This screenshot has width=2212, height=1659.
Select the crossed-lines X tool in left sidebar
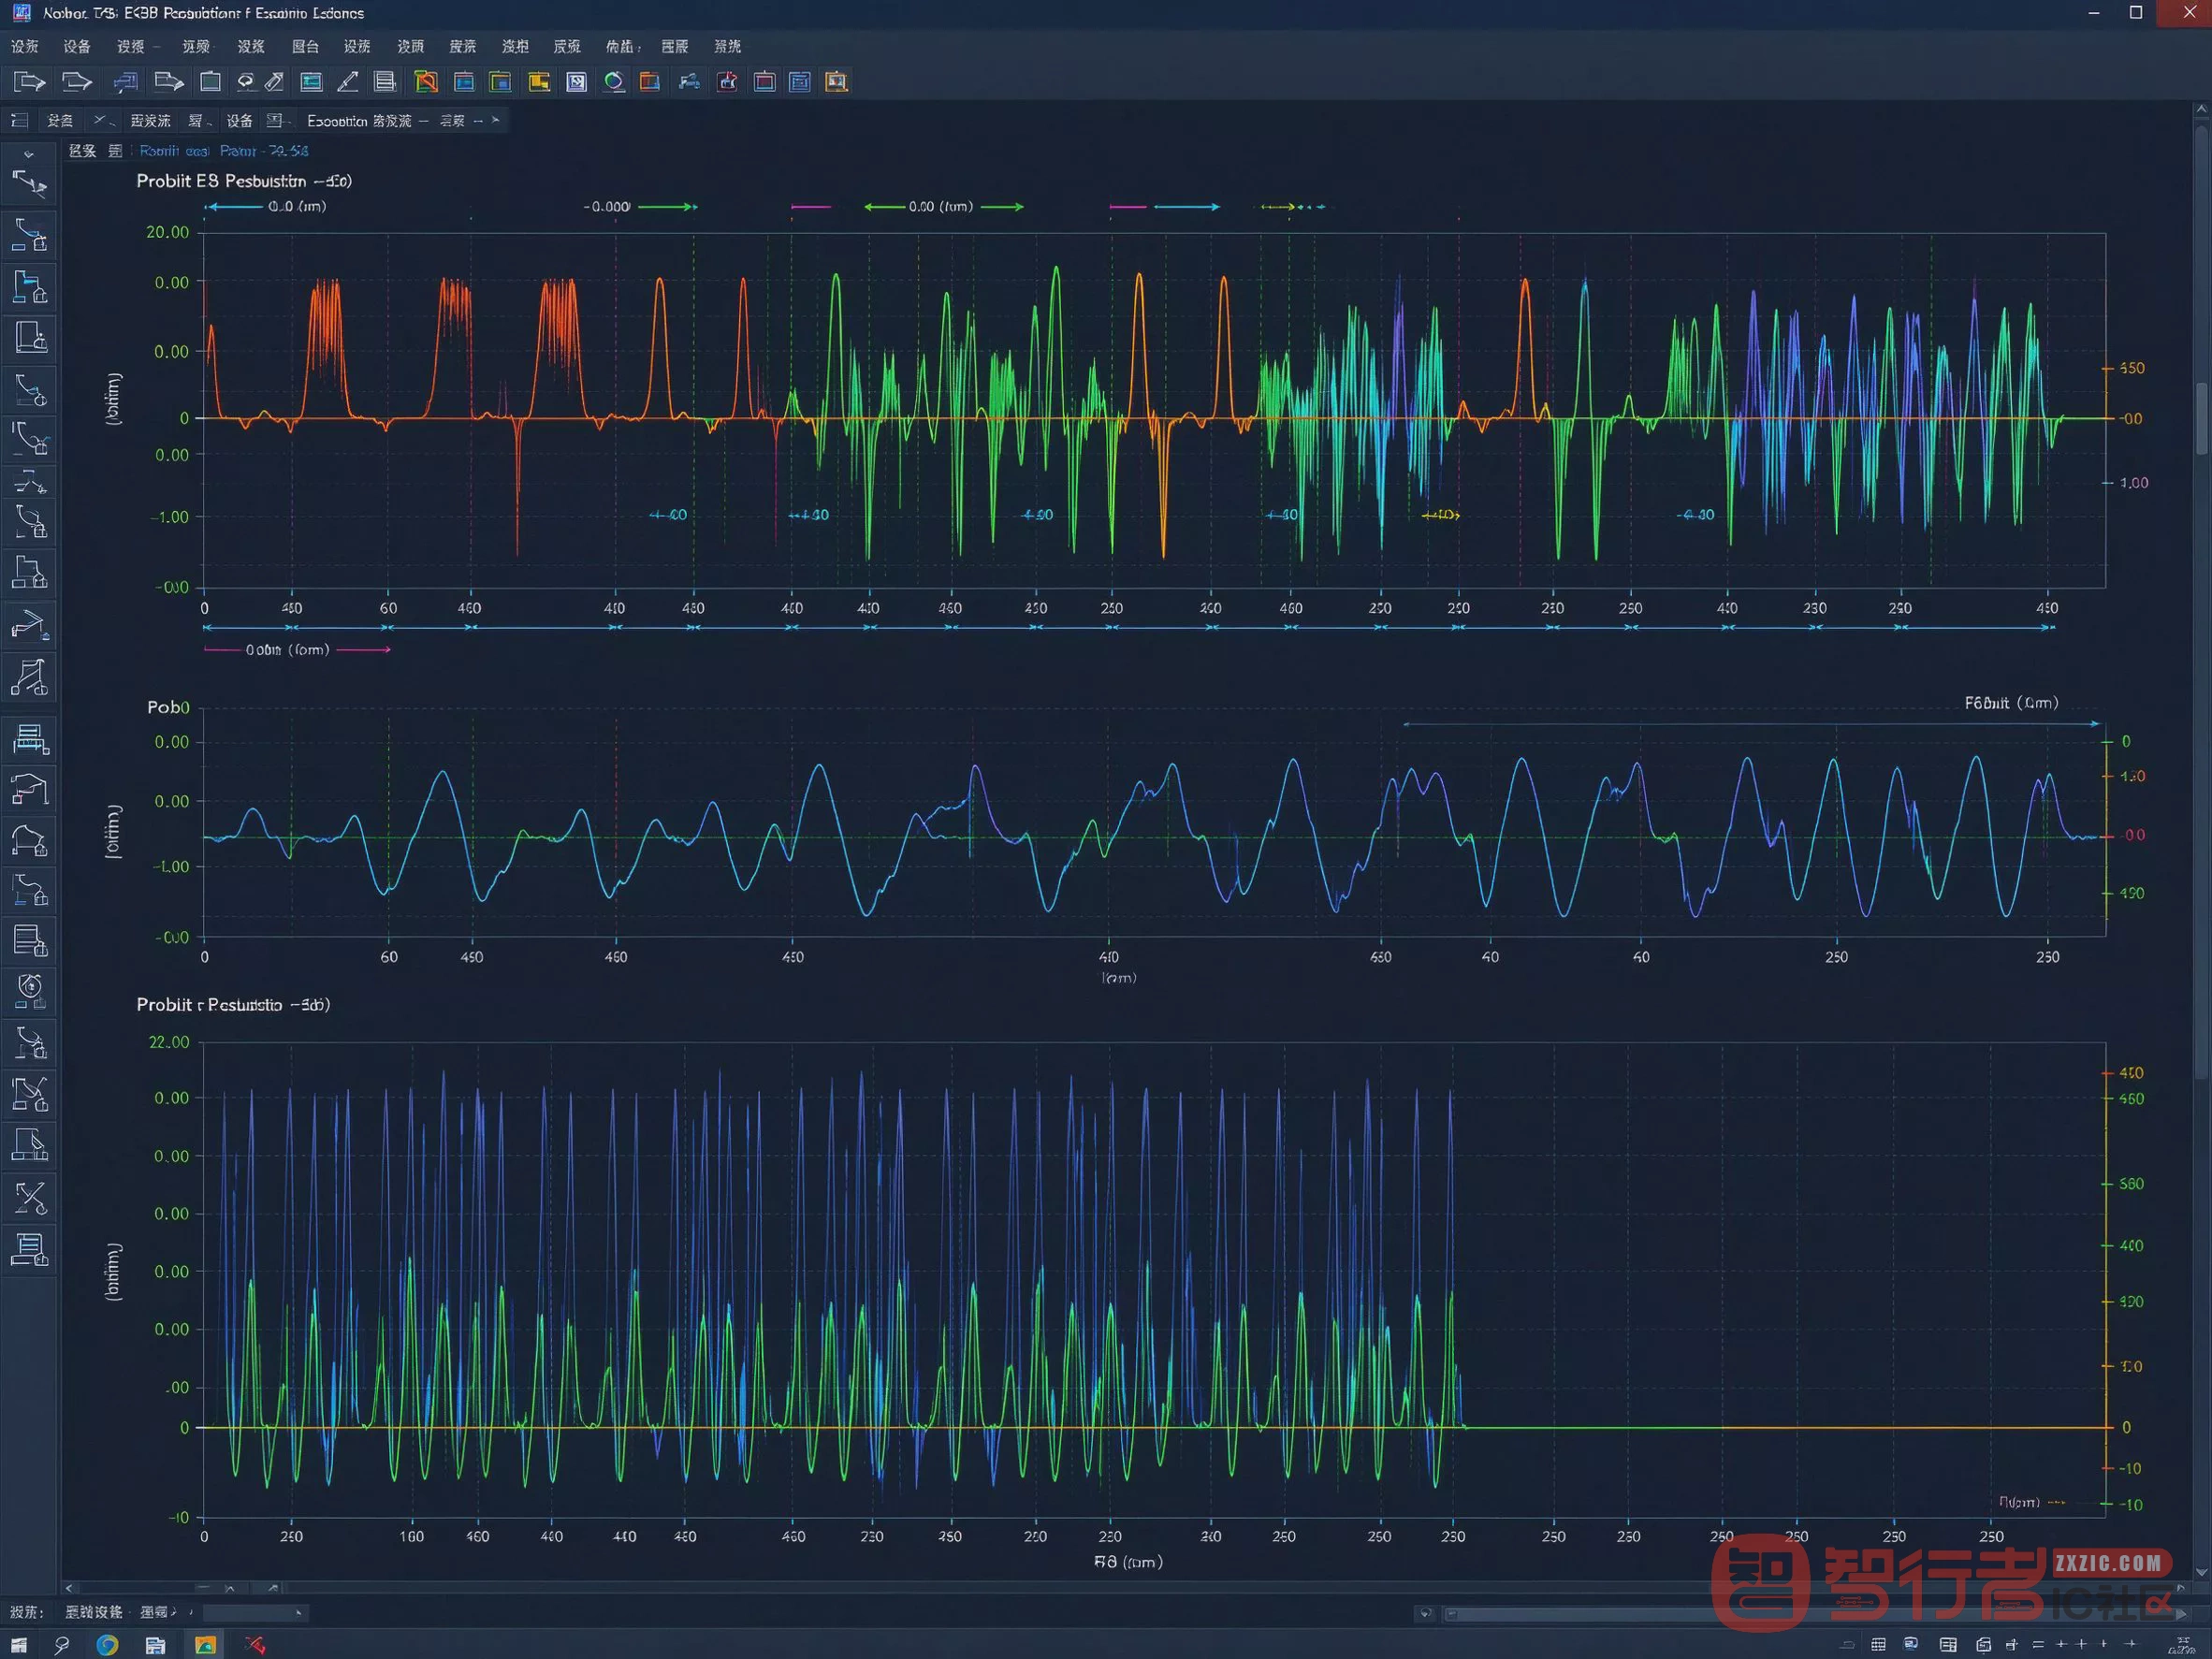coord(30,1197)
